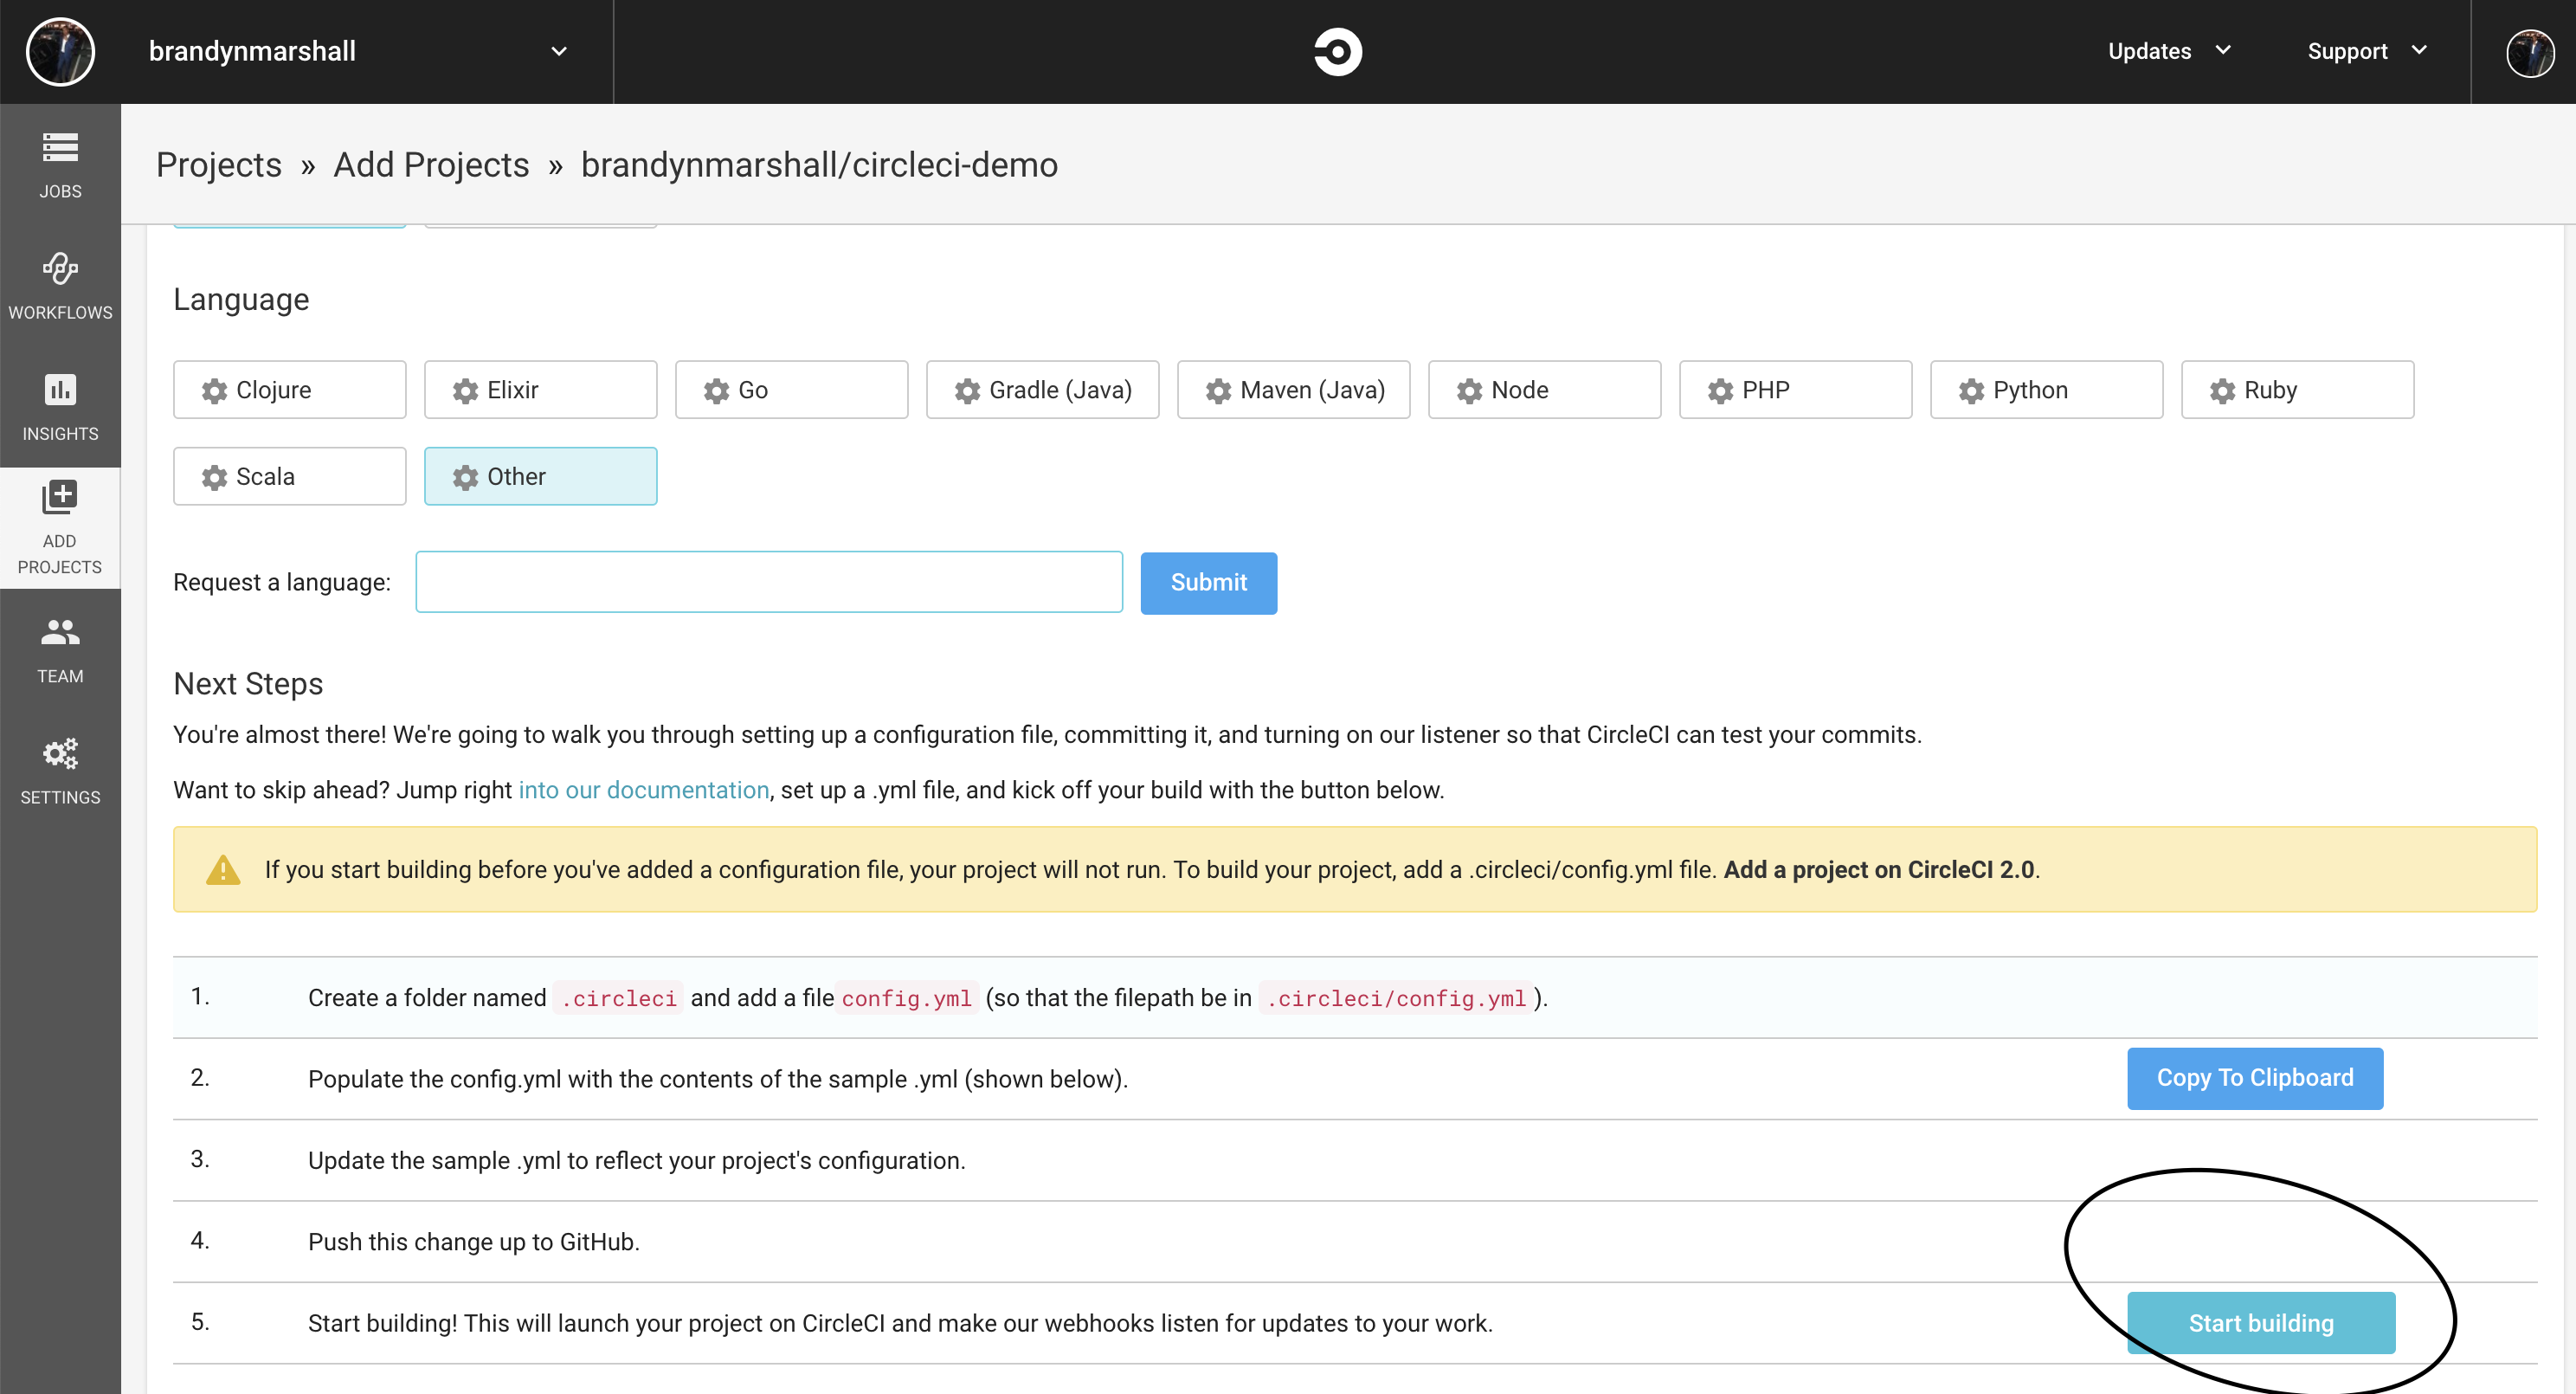Go to the Workflows section label
The image size is (2576, 1394).
60,312
